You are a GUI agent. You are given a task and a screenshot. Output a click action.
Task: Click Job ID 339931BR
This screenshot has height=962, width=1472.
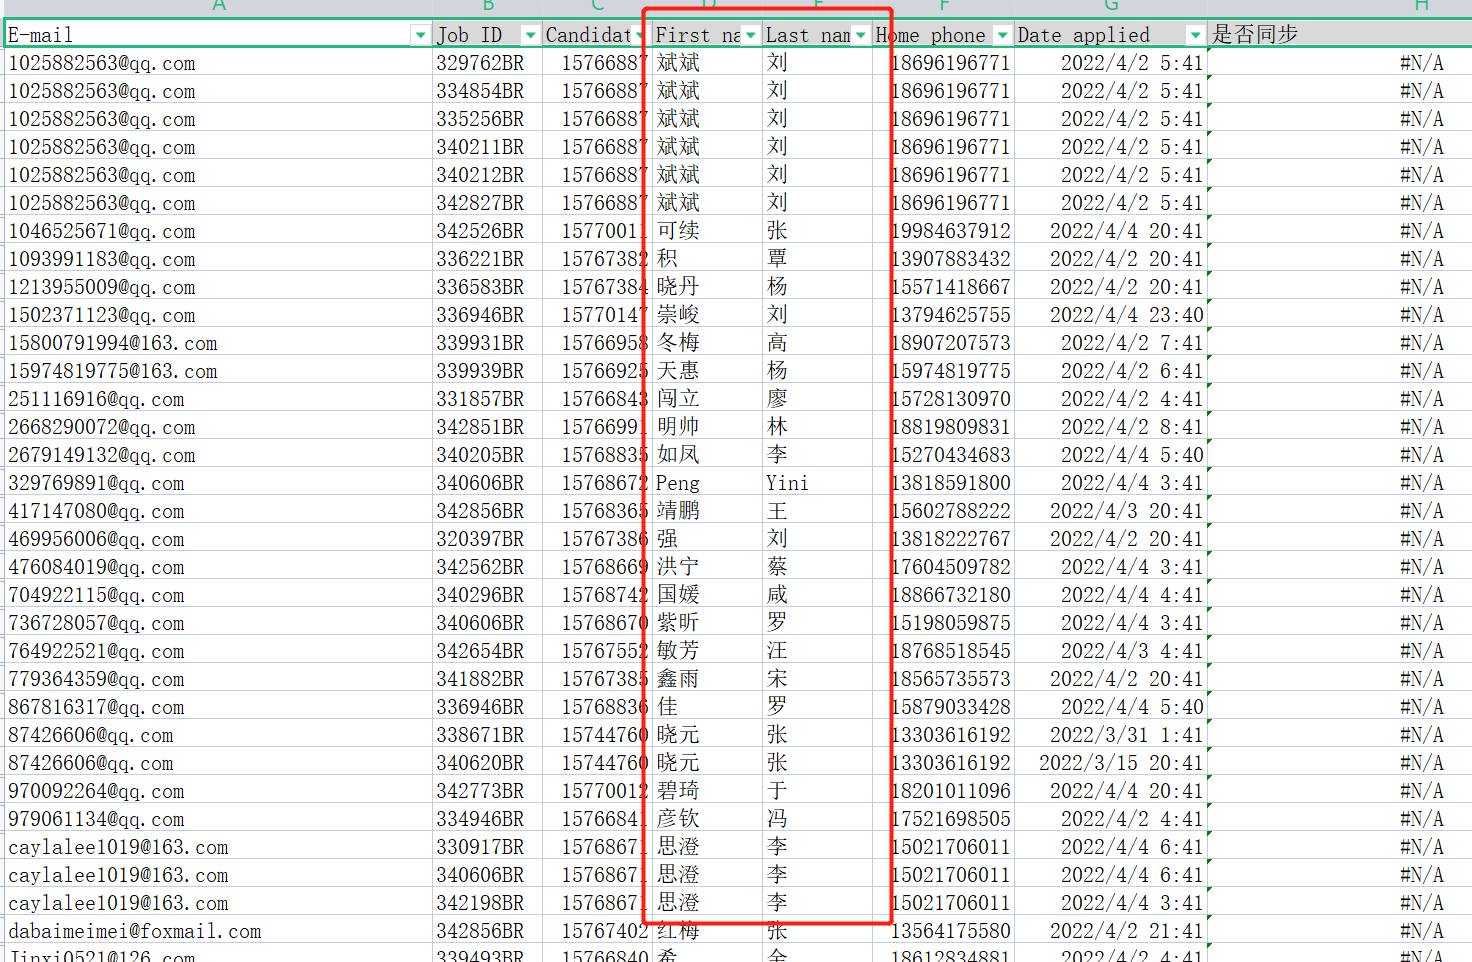tap(480, 343)
